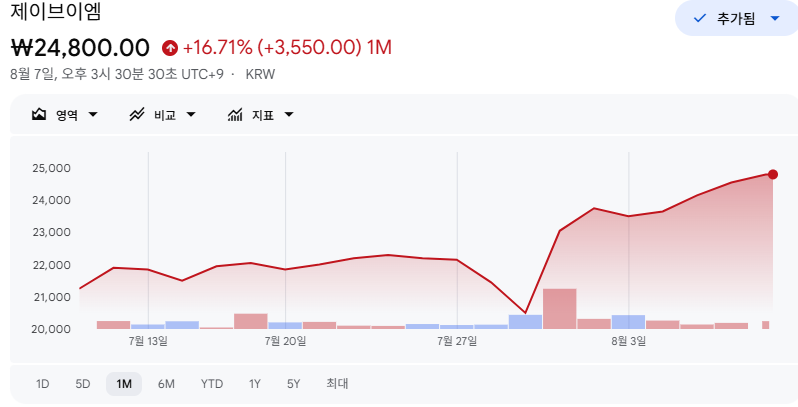Click the indicators (지표) chart icon
The width and height of the screenshot is (798, 407).
coord(235,114)
